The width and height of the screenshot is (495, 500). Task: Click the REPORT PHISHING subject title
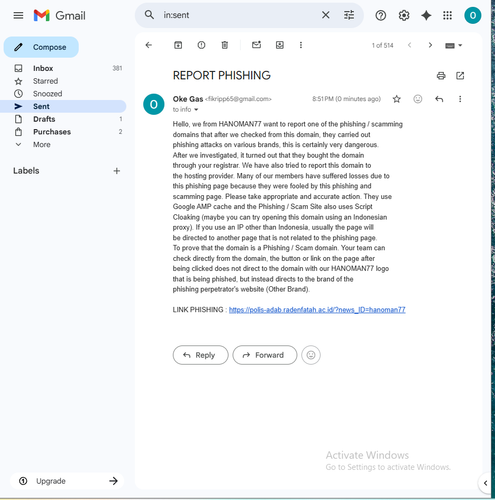pos(222,76)
